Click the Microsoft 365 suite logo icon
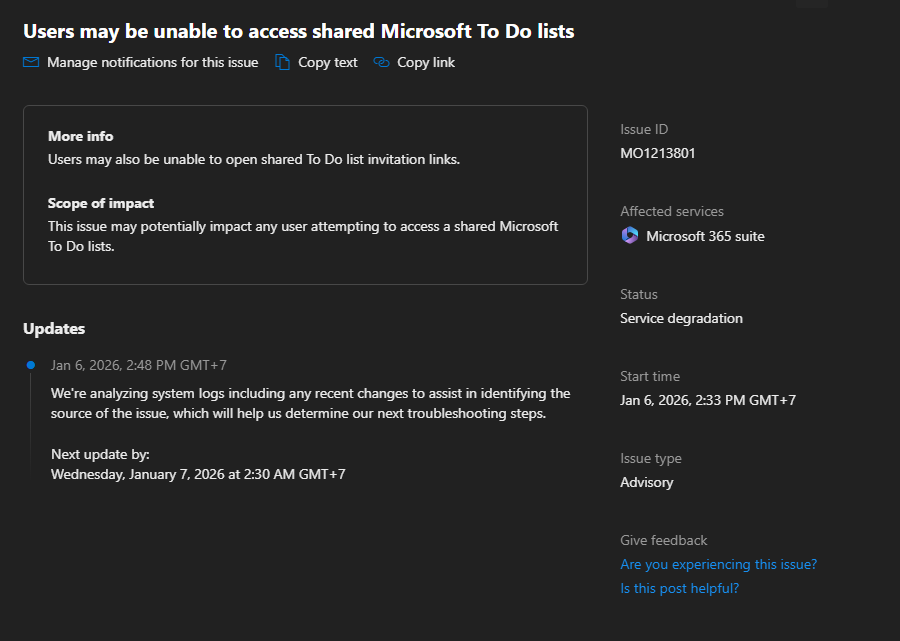Screen dimensions: 900x641 [629, 236]
